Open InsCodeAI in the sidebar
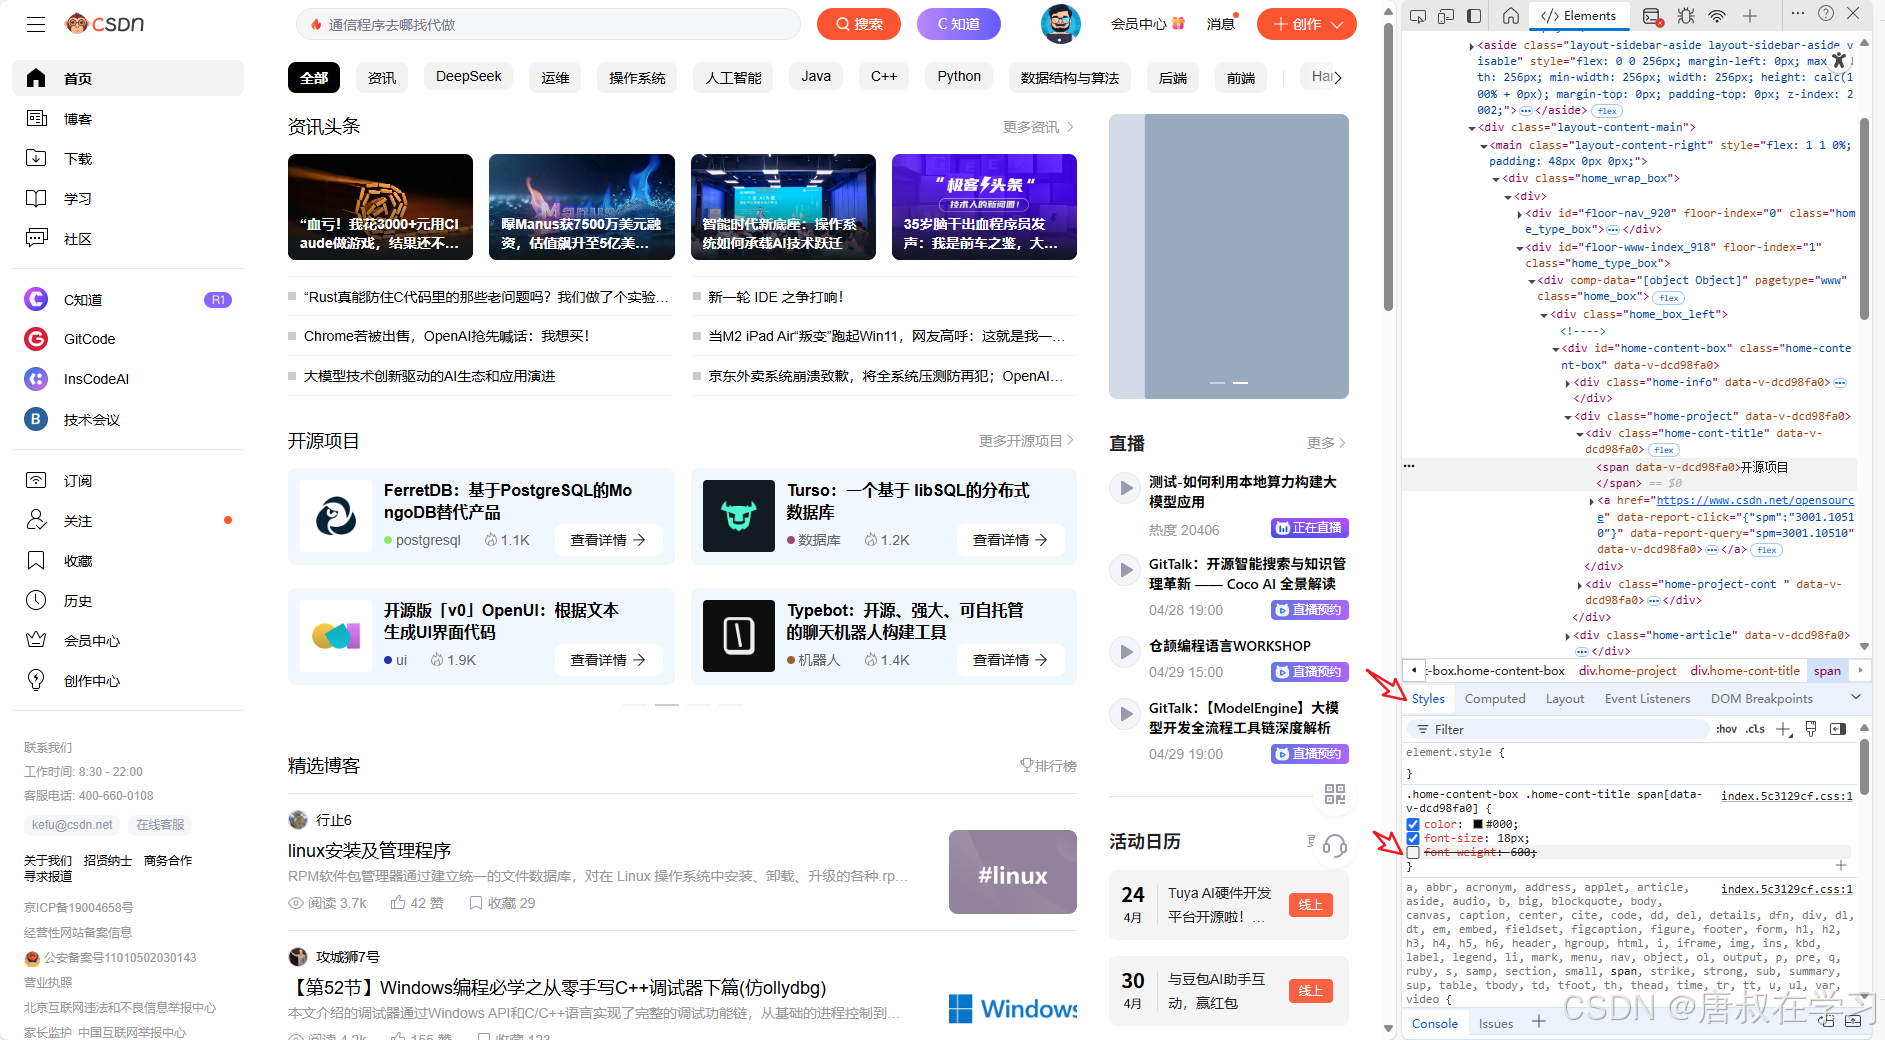This screenshot has width=1885, height=1040. pos(128,379)
